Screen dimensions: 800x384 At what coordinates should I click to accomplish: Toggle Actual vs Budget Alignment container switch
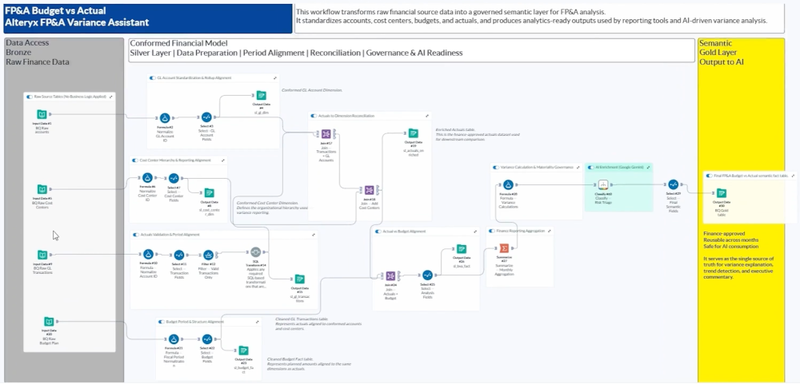click(378, 232)
